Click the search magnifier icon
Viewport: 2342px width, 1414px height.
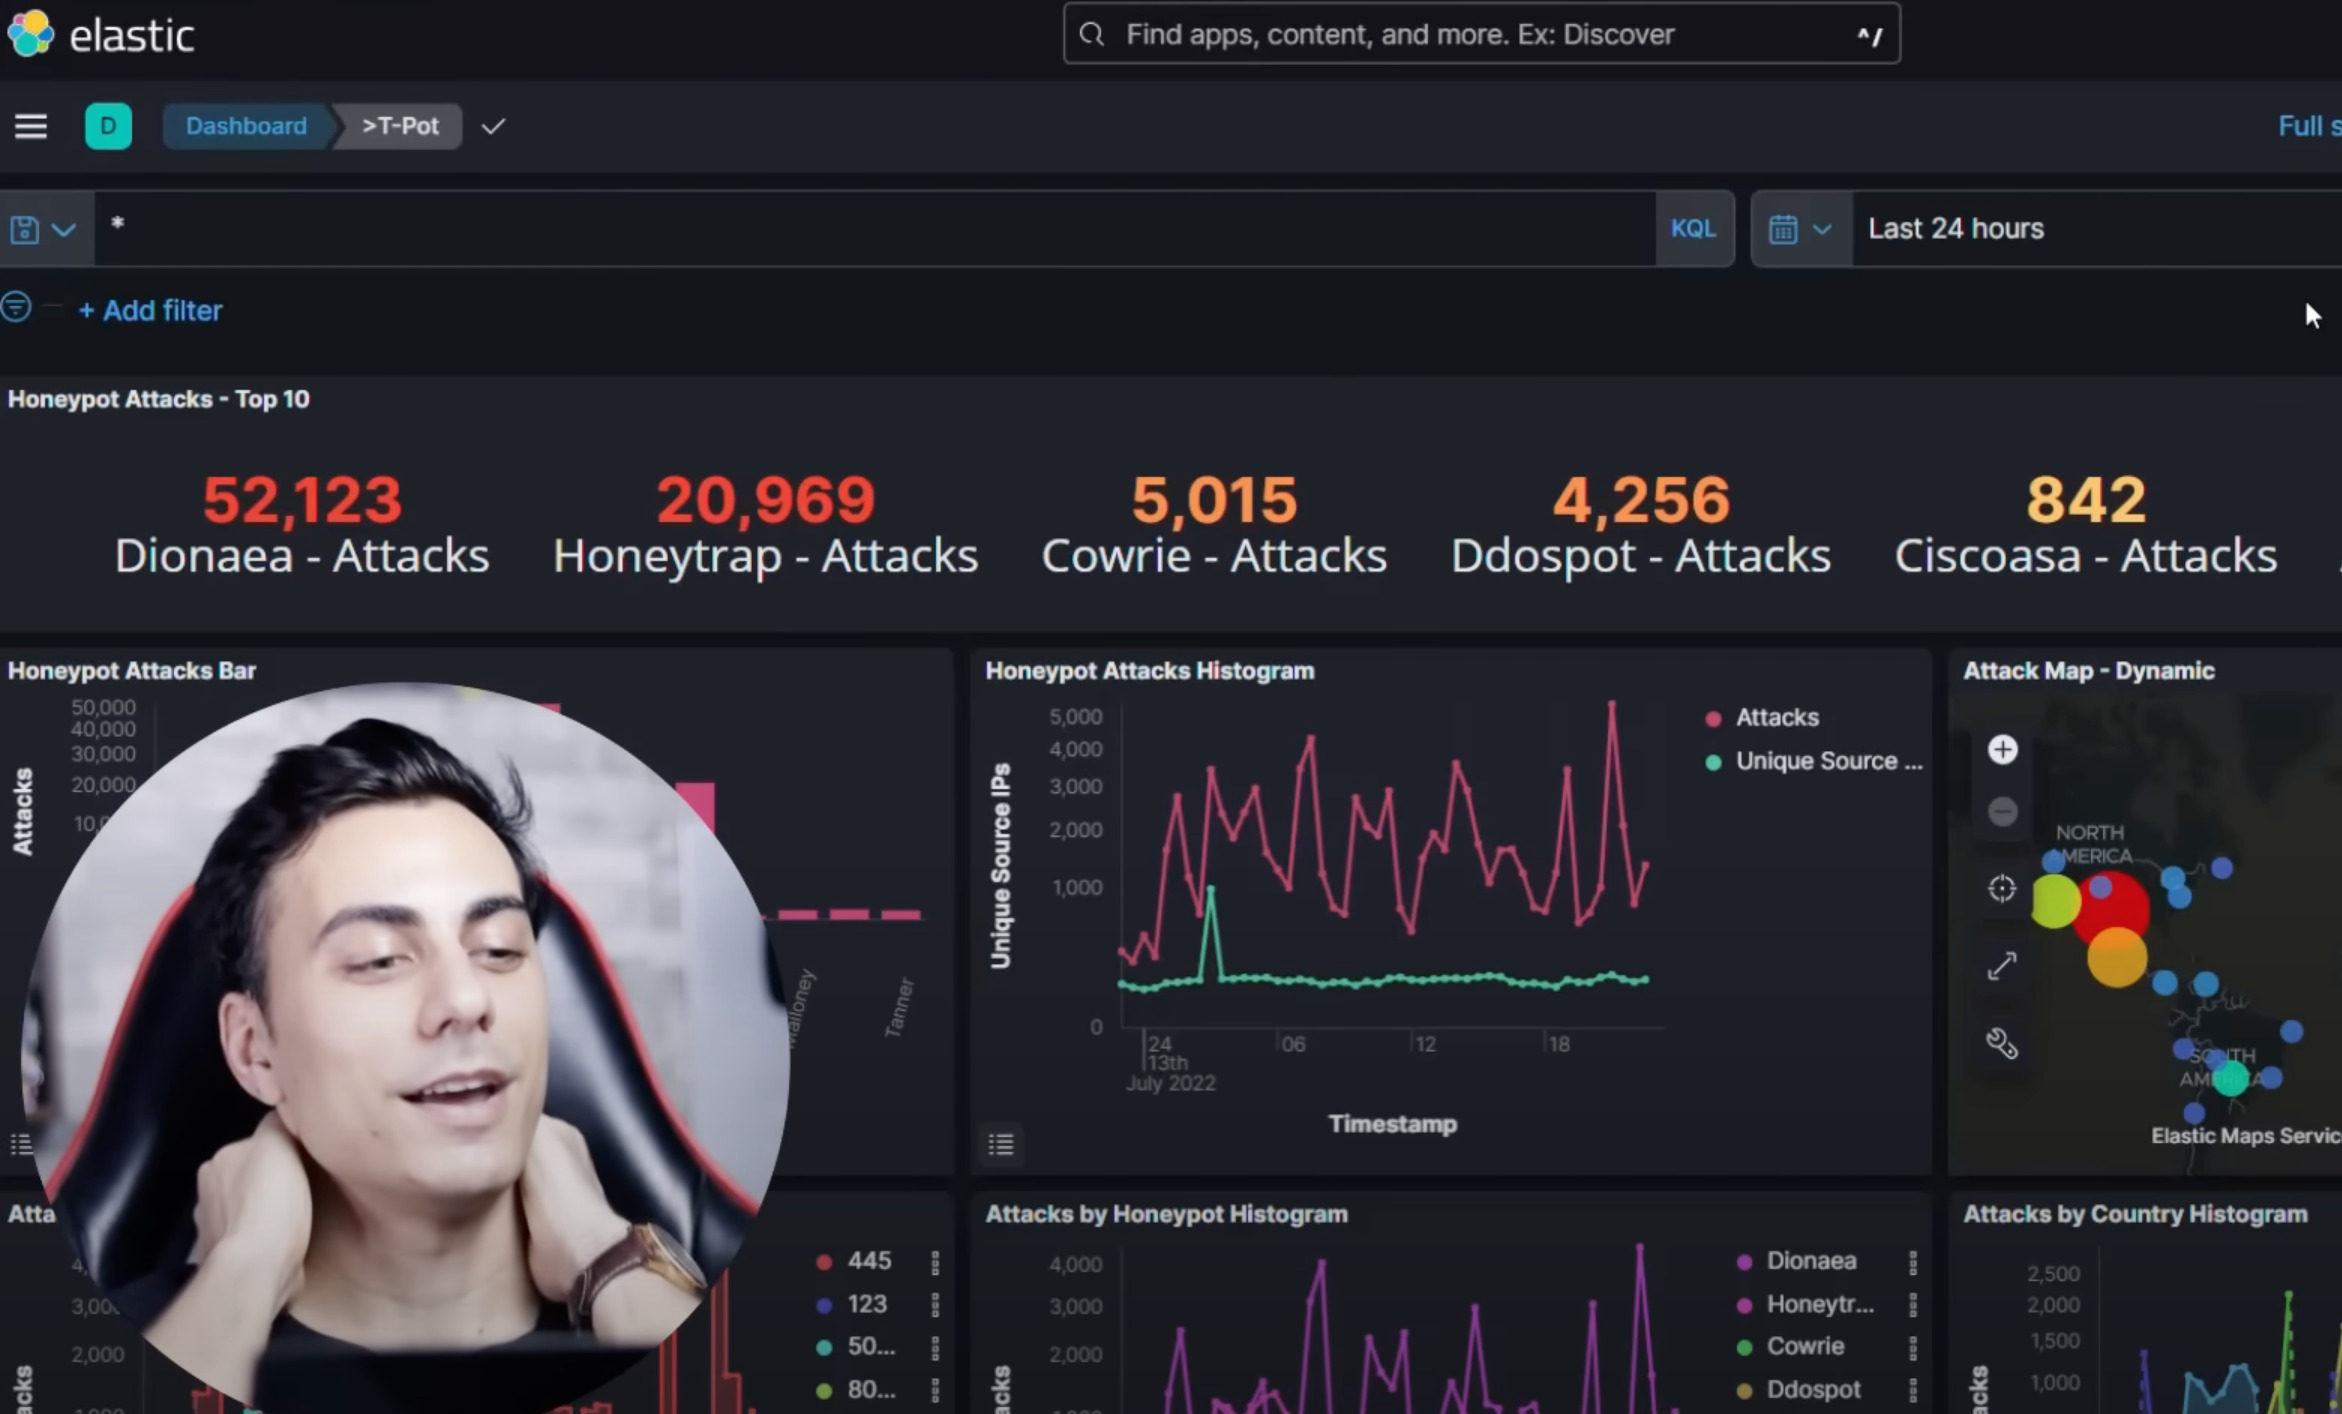(1092, 35)
